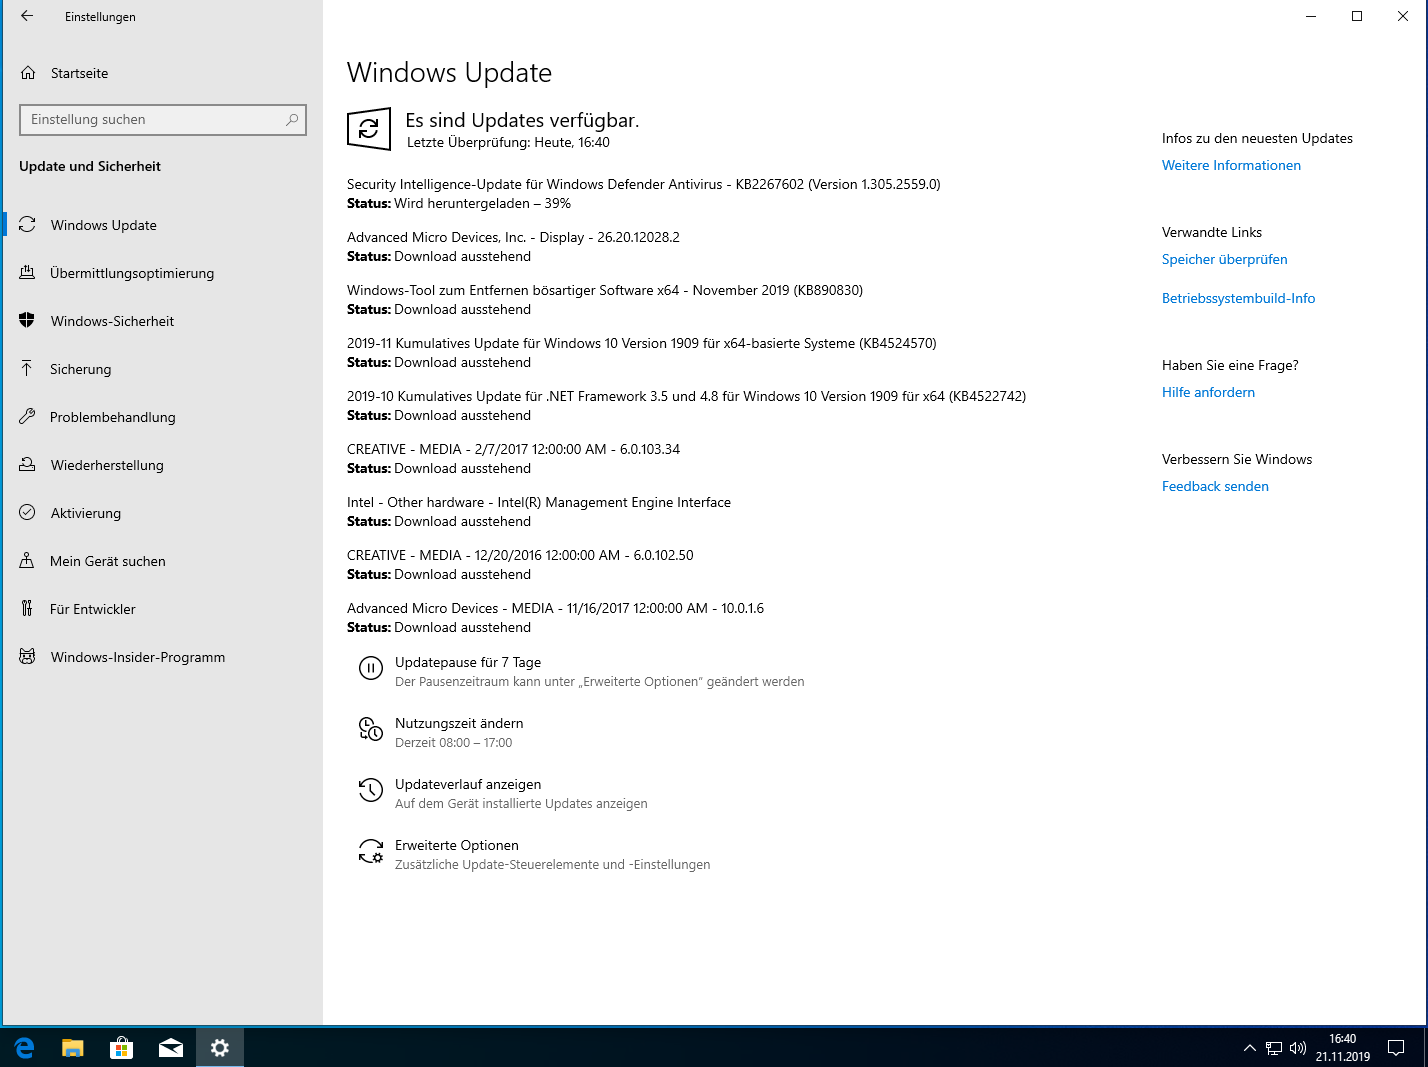Click the Settings gear in taskbar
The image size is (1428, 1067).
coord(220,1047)
